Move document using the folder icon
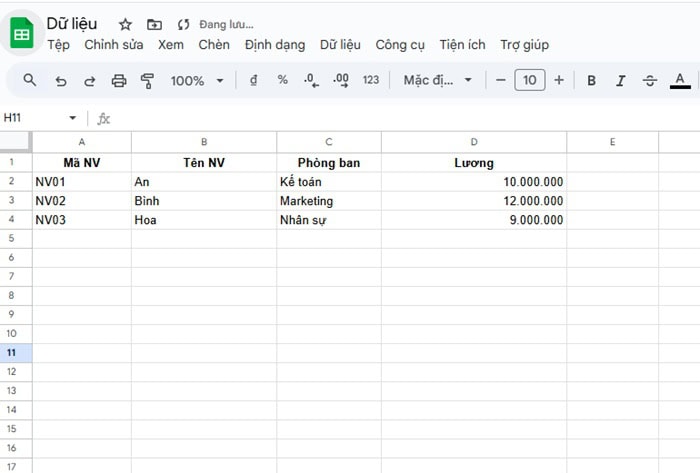The width and height of the screenshot is (700, 473). click(153, 24)
